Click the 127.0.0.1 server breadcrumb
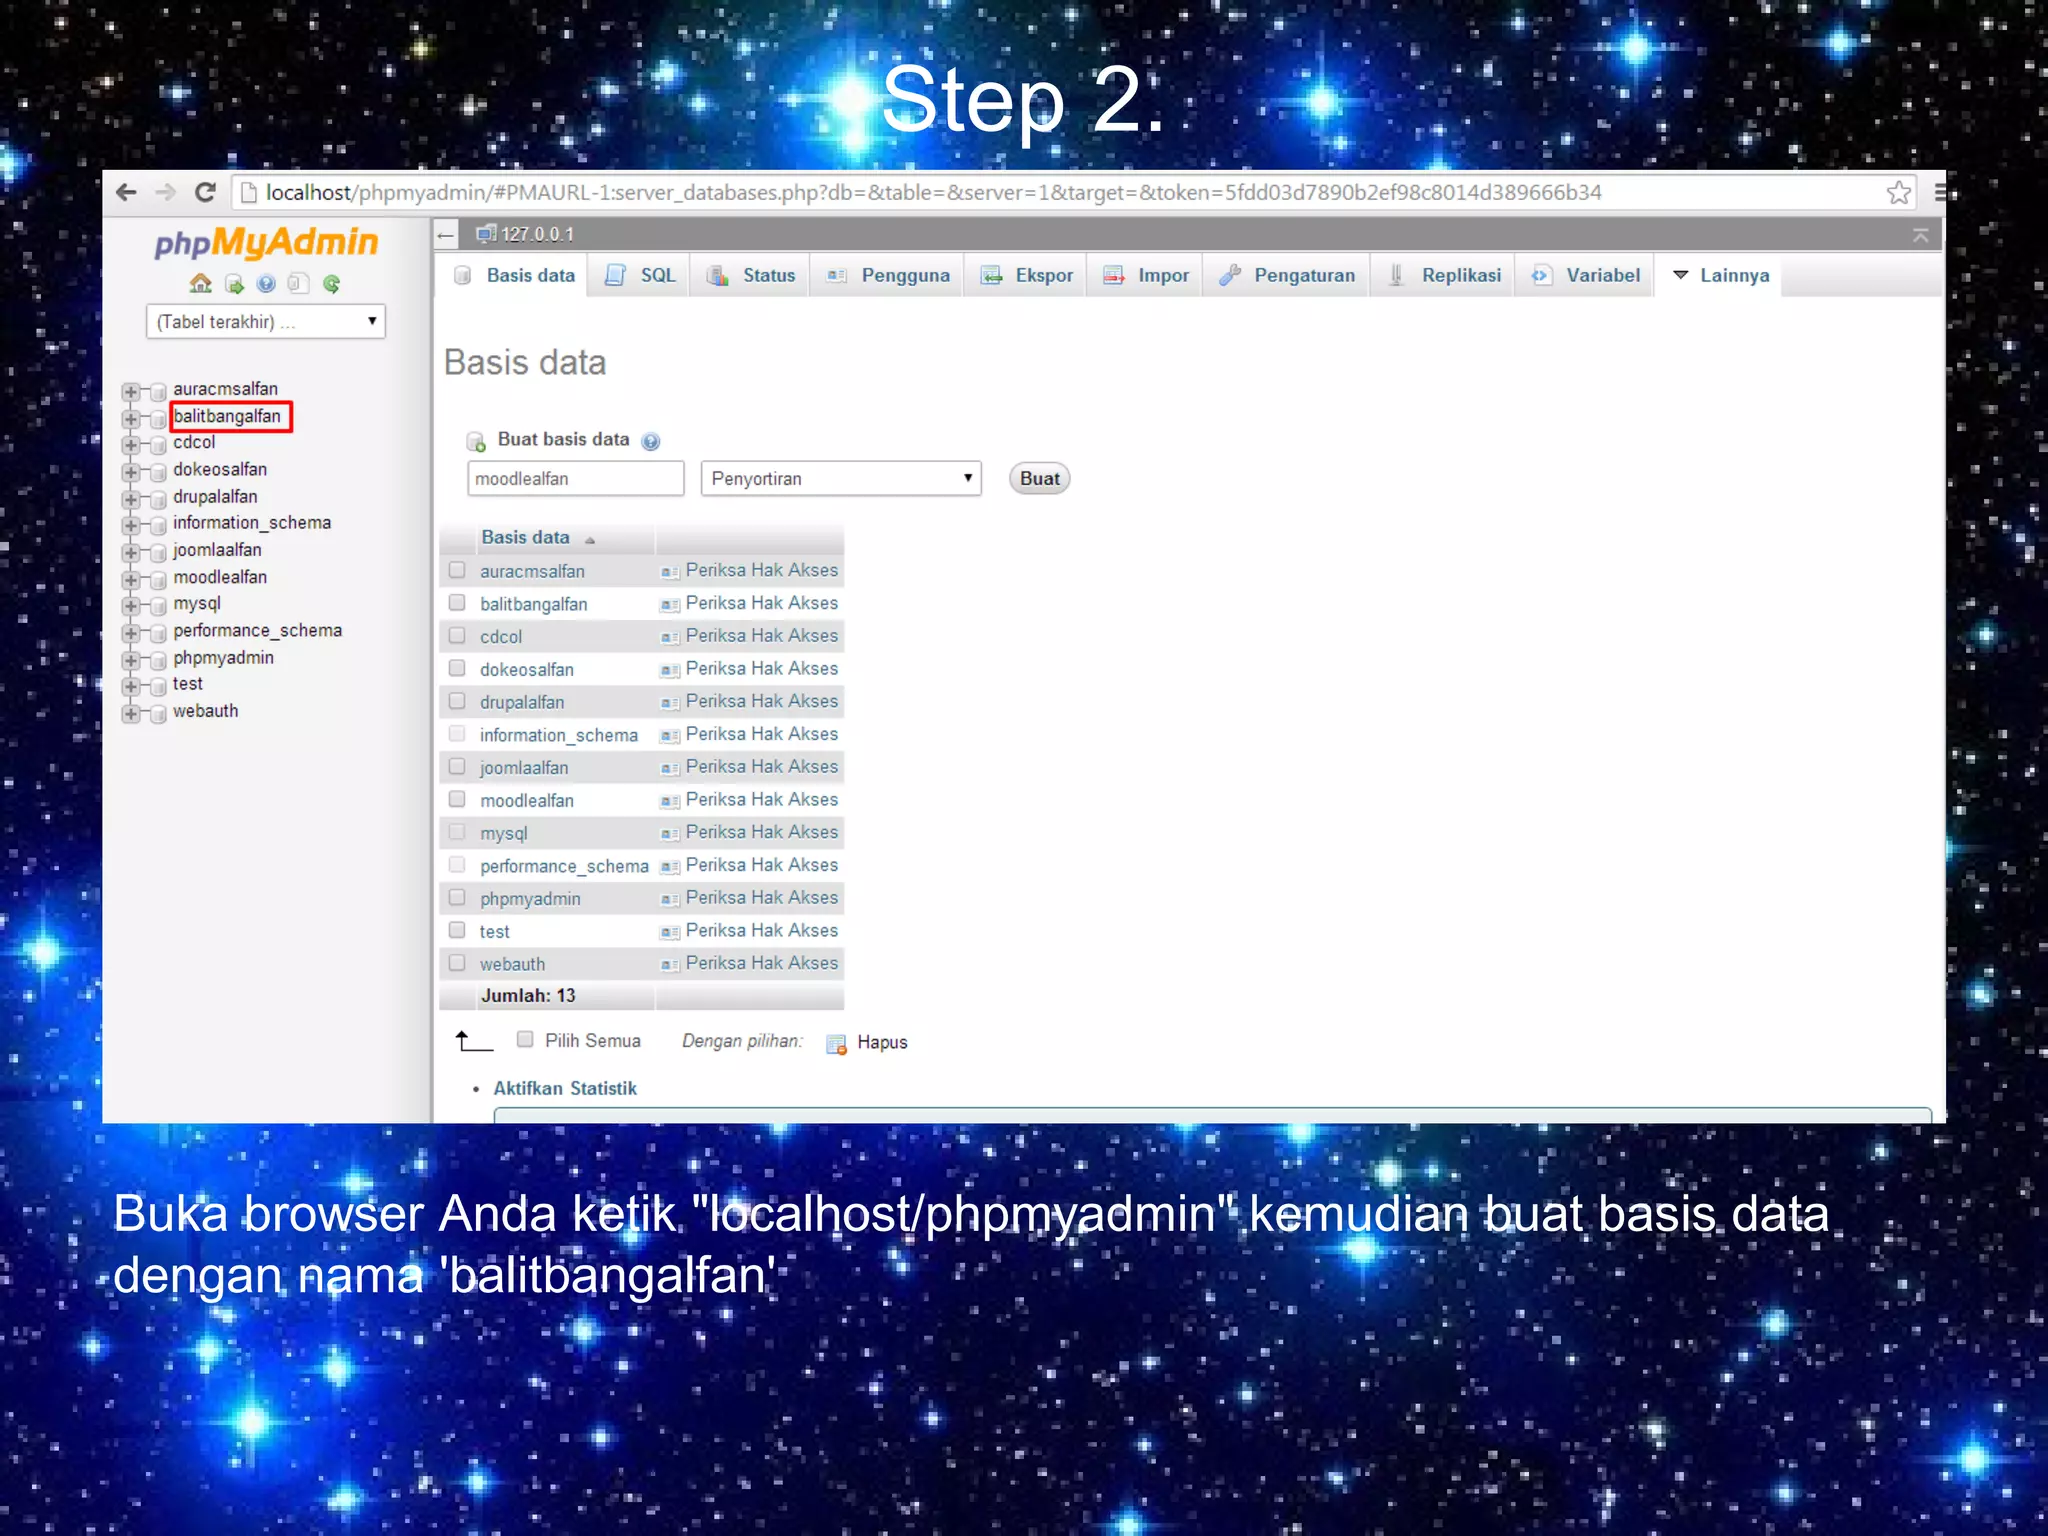This screenshot has height=1536, width=2048. (537, 234)
